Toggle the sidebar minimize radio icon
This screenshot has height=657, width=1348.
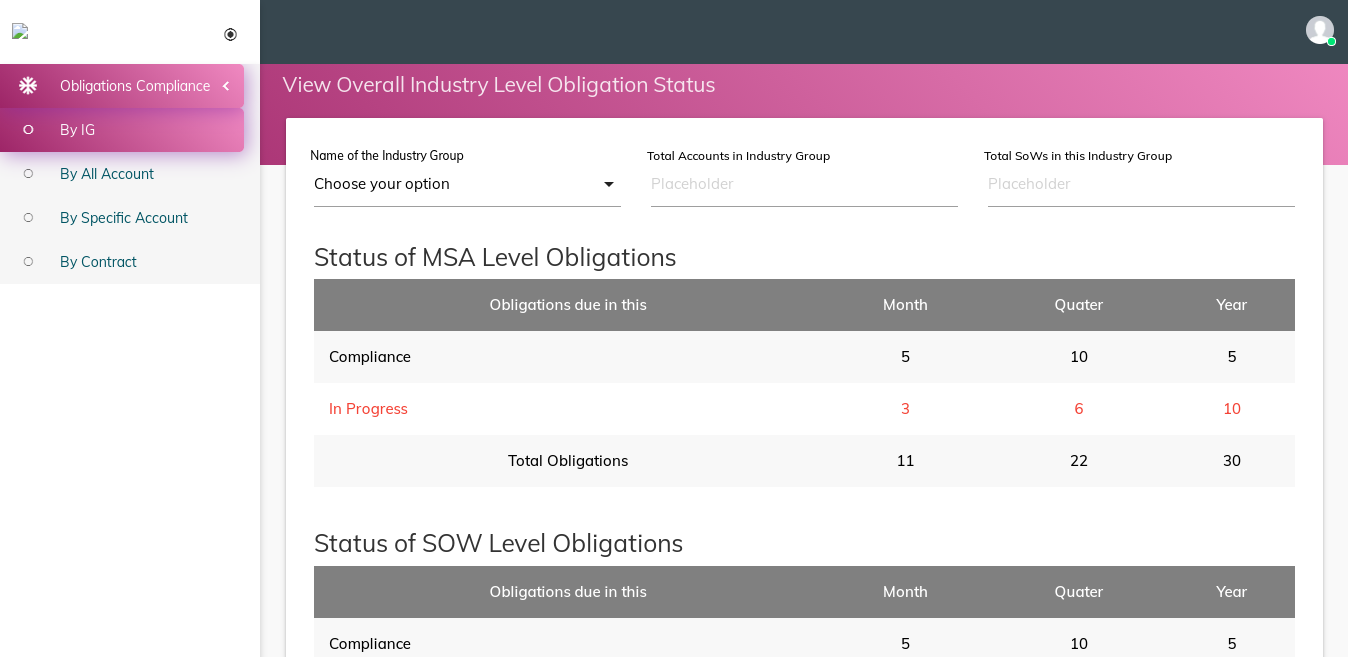tap(230, 35)
